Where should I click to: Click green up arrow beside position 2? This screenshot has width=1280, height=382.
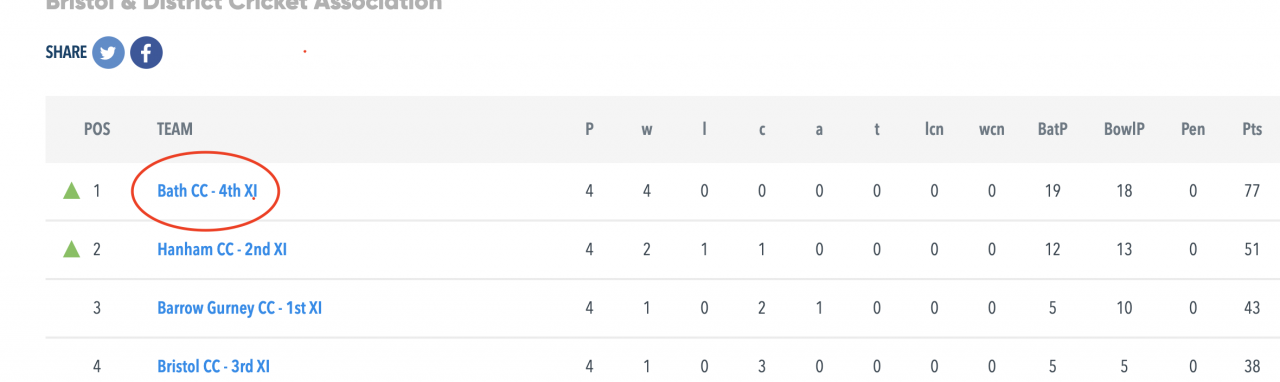[x=71, y=250]
